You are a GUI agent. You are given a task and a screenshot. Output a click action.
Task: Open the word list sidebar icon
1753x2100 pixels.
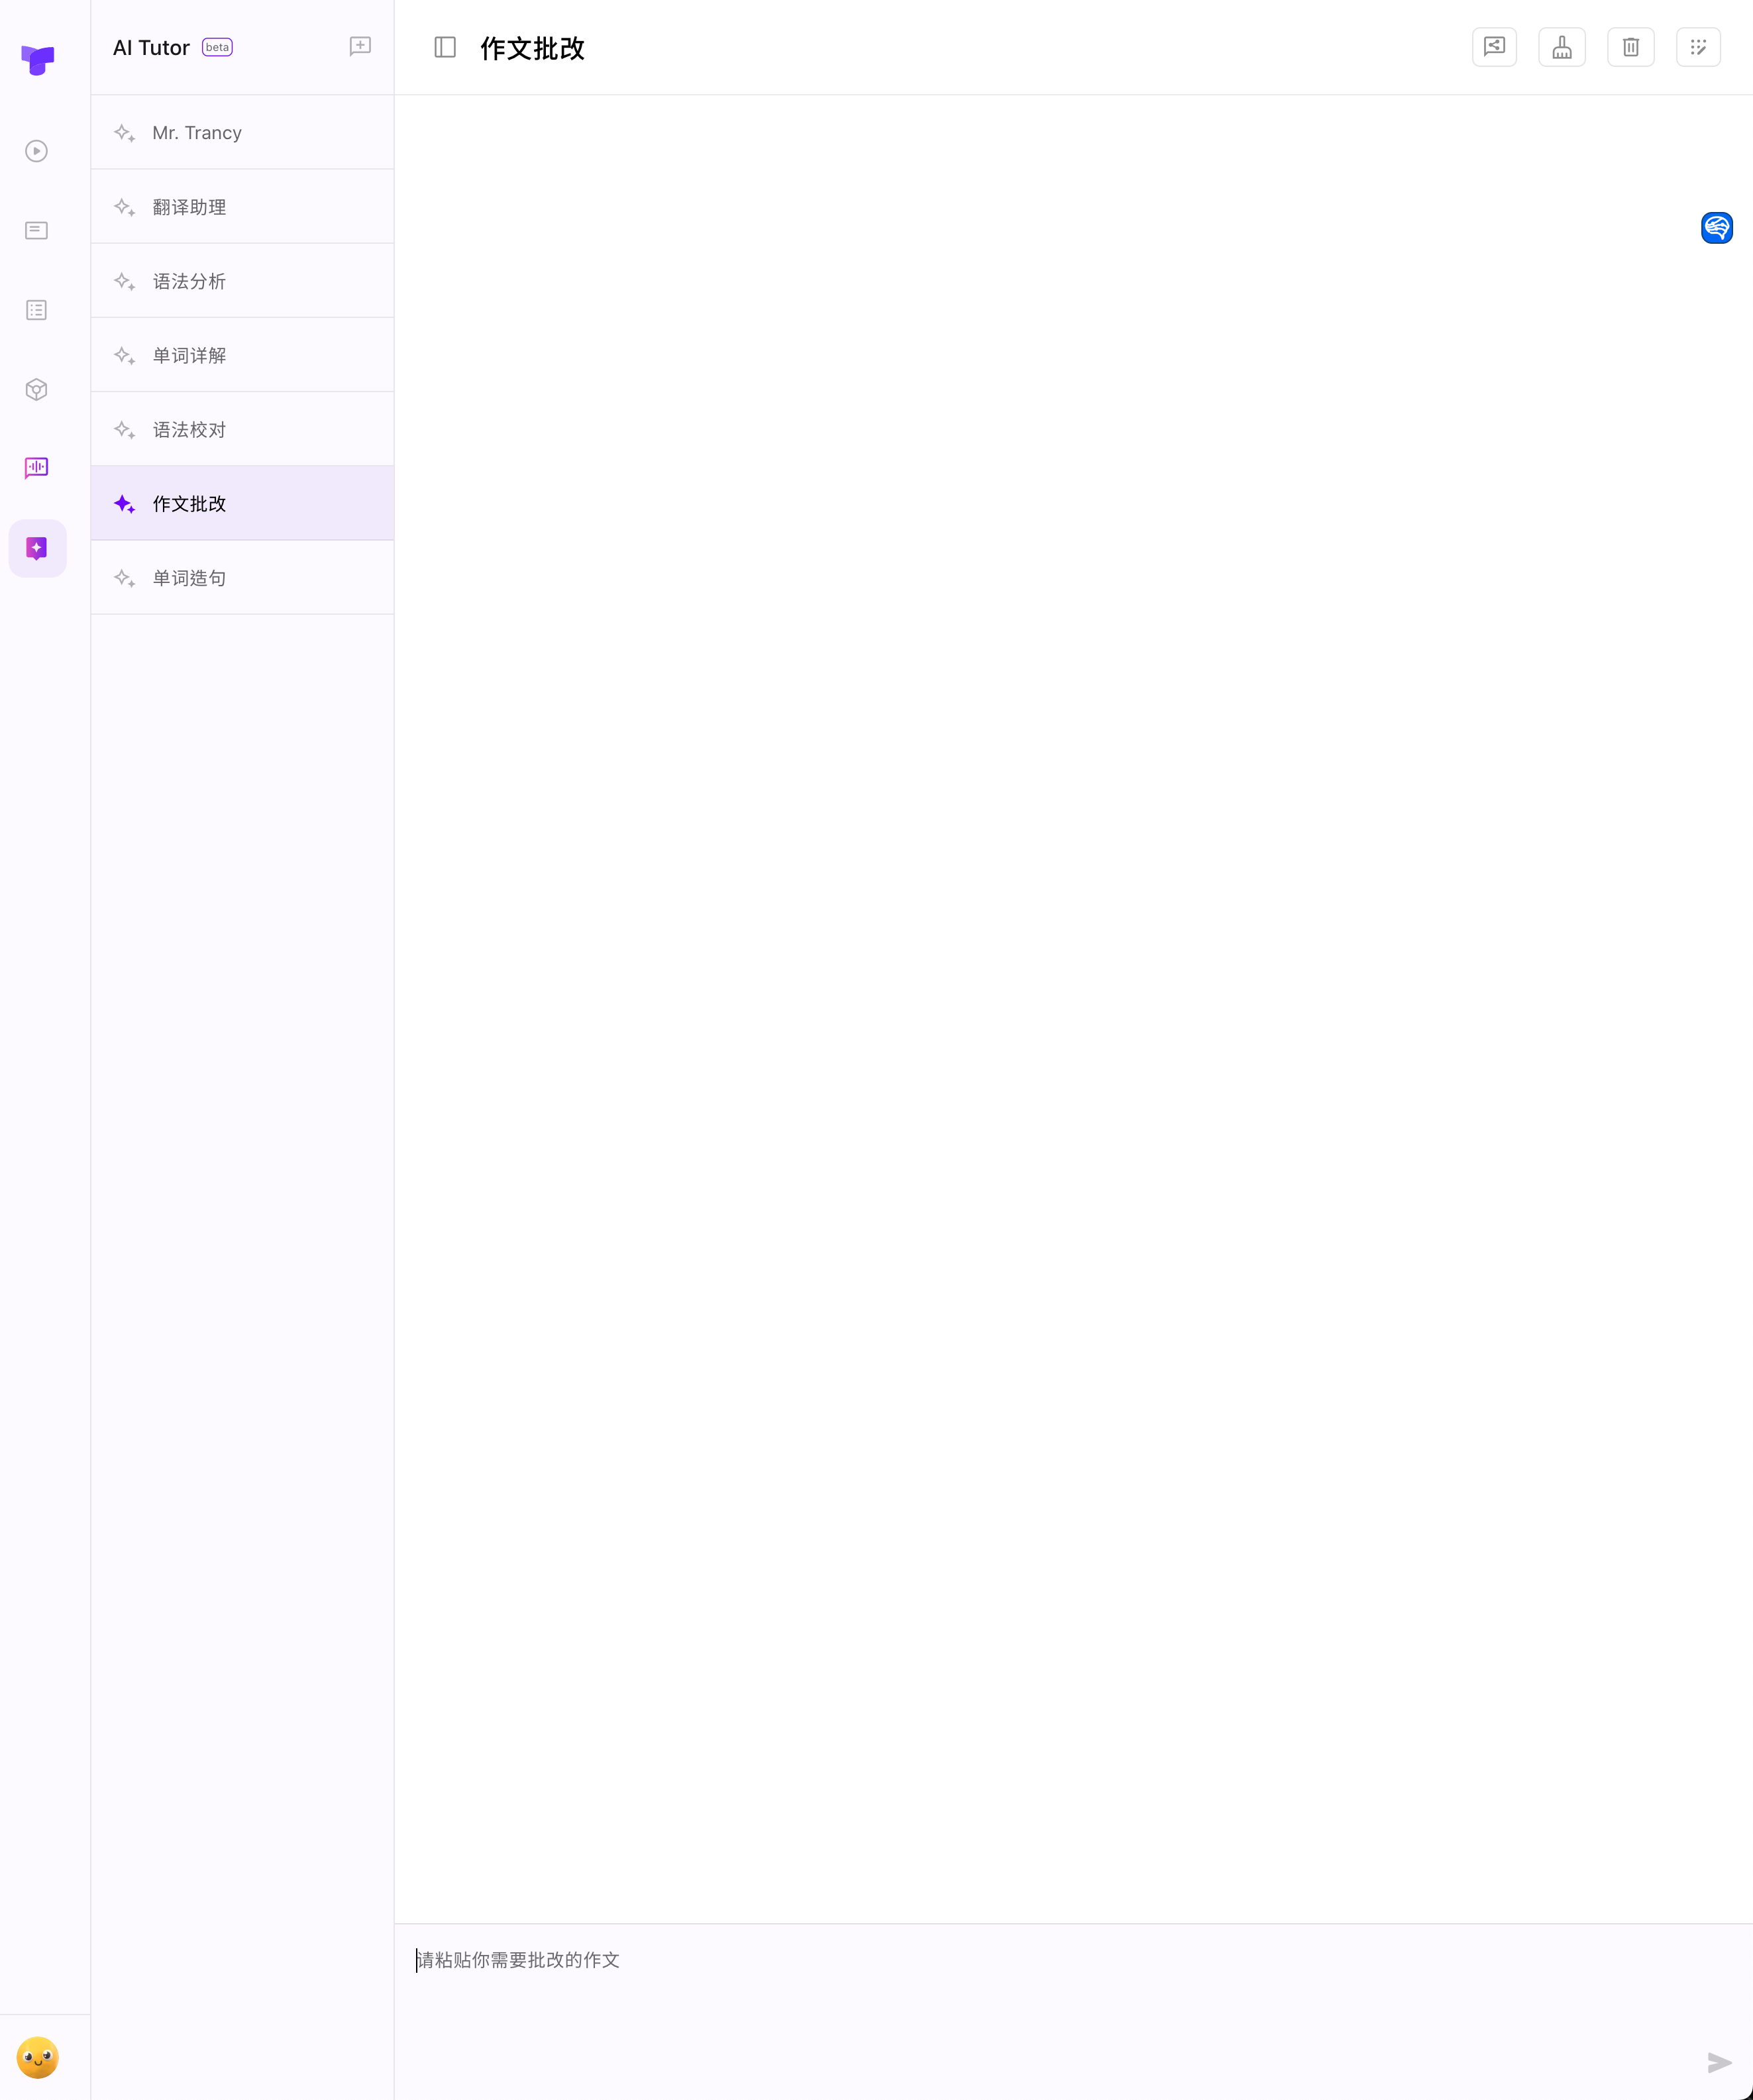tap(37, 310)
